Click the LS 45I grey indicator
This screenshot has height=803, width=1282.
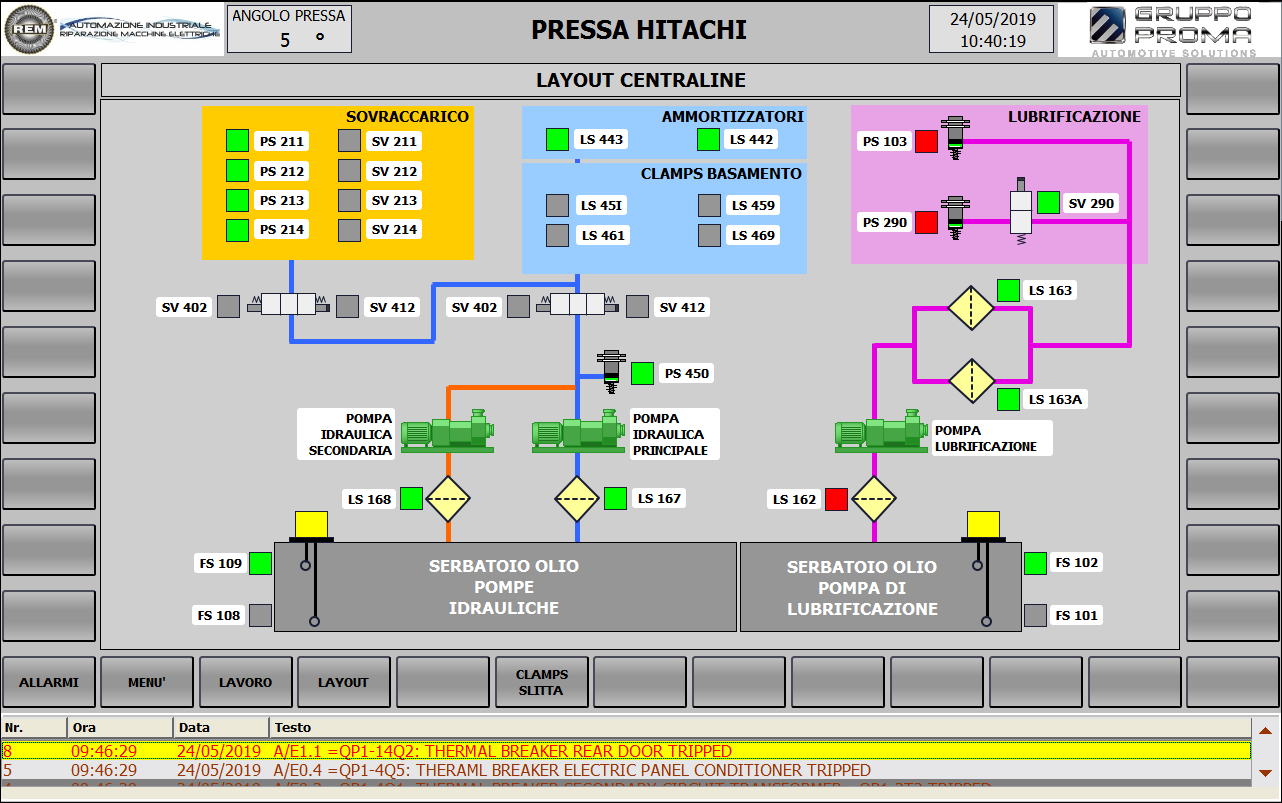[x=557, y=206]
